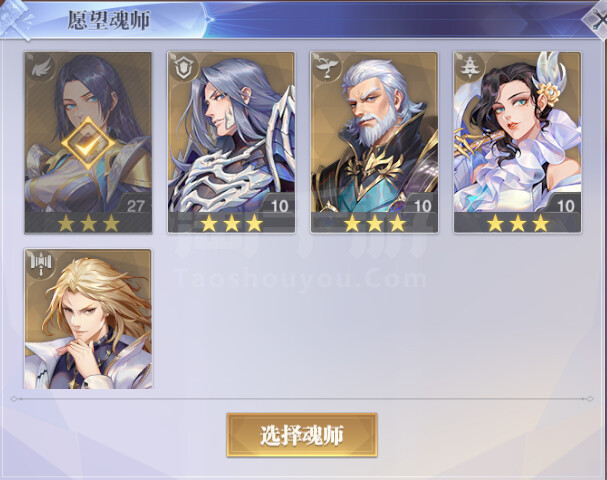Click the plant support icon on third card
This screenshot has width=607, height=480.
pyautogui.click(x=326, y=67)
